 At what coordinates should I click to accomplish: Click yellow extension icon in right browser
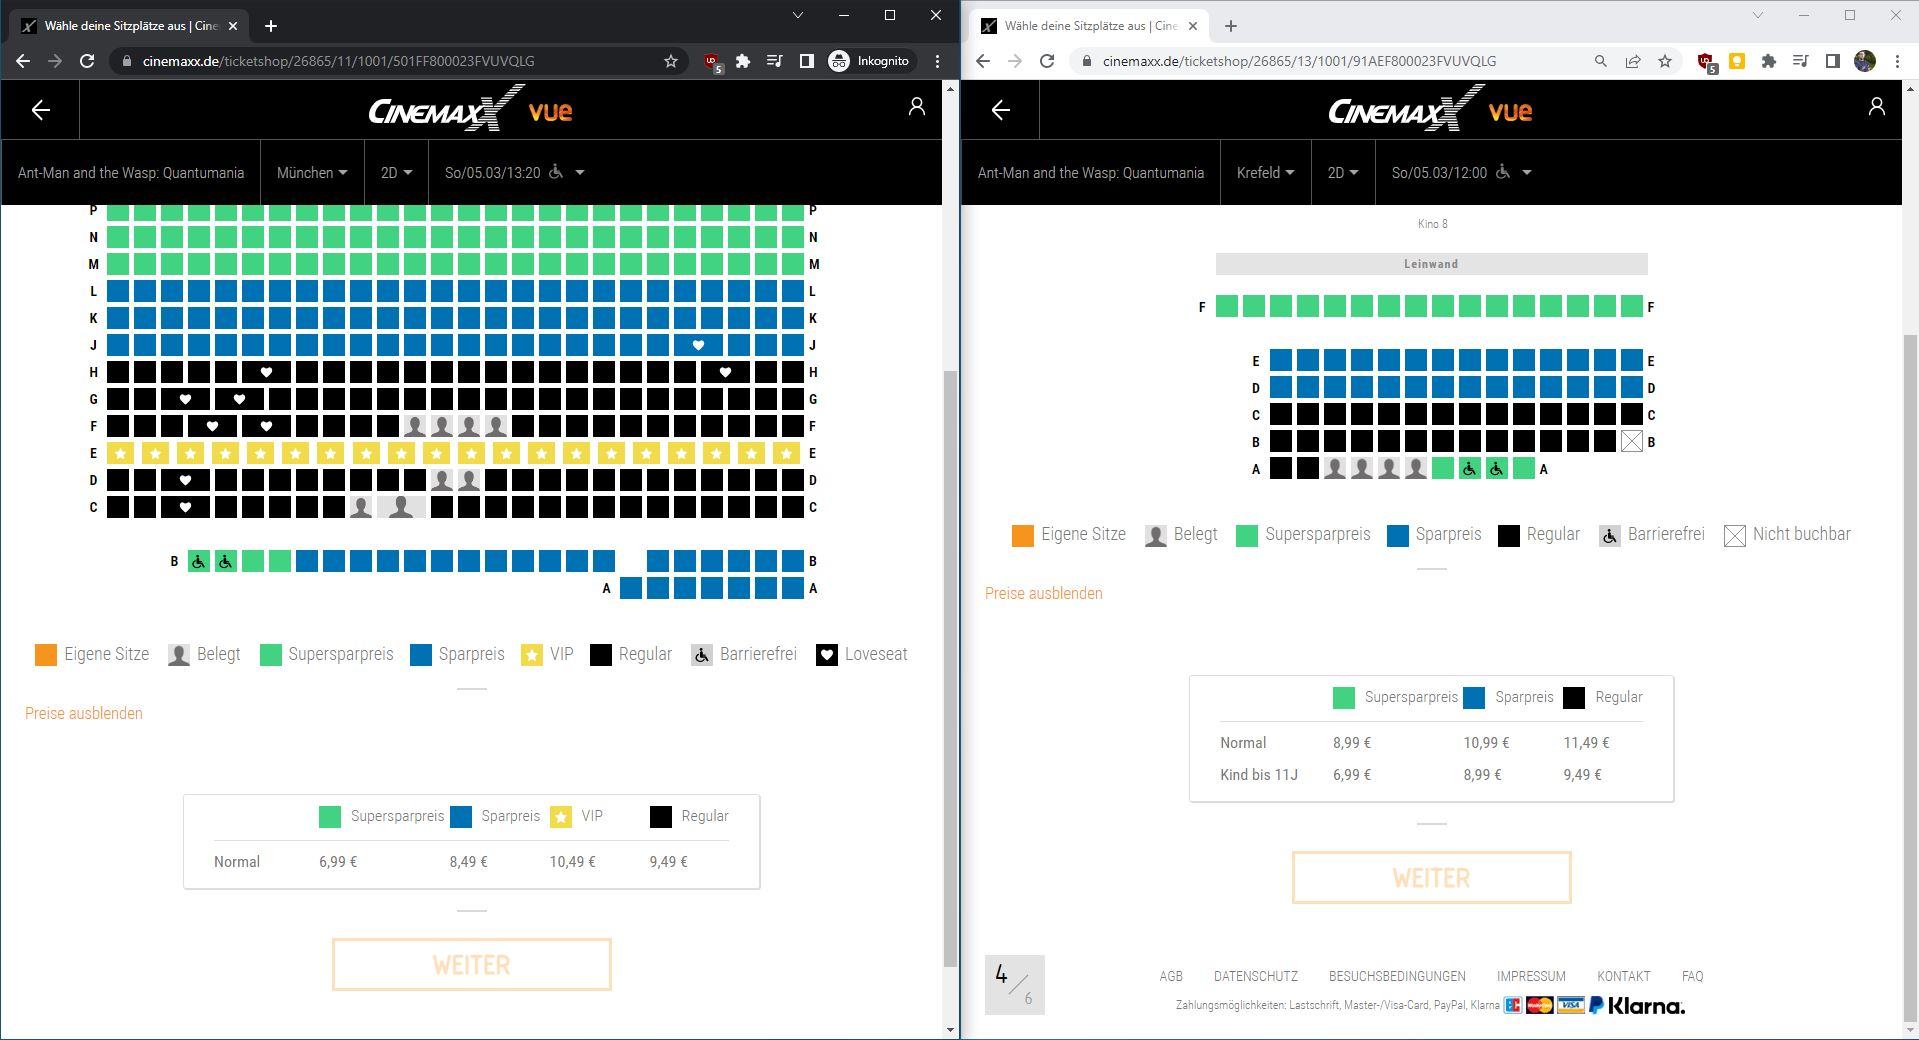1737,61
